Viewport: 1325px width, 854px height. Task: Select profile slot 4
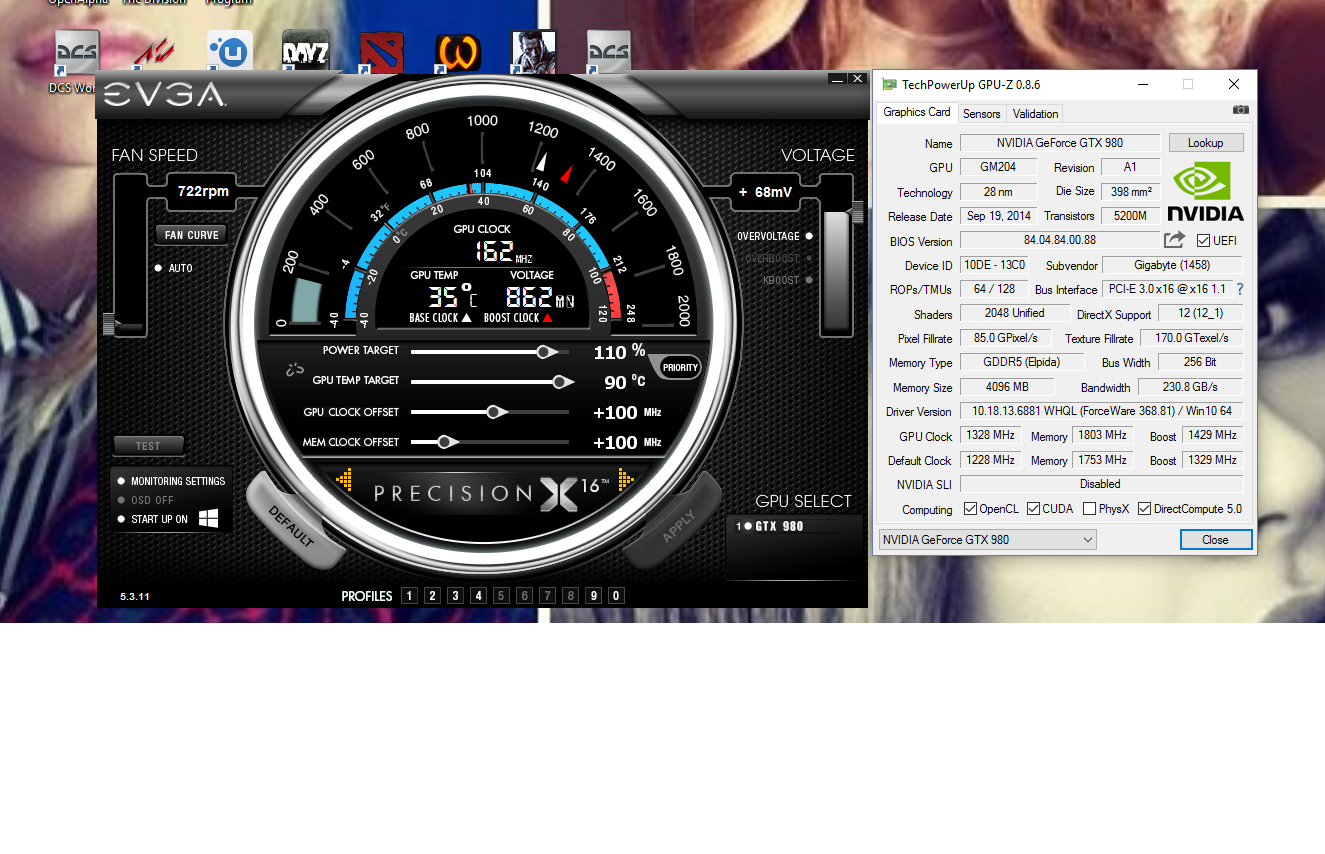click(x=478, y=596)
